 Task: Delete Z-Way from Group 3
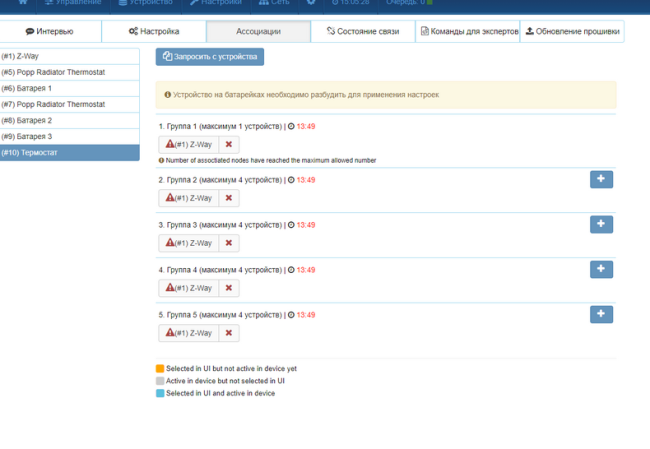click(228, 243)
